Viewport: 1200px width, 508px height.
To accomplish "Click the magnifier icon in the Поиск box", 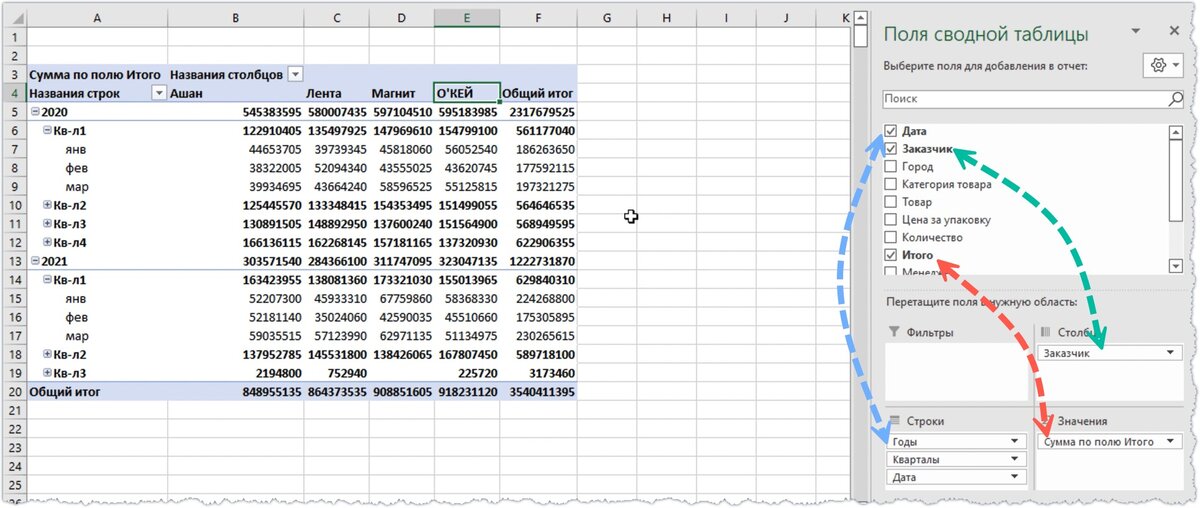I will tap(1177, 99).
